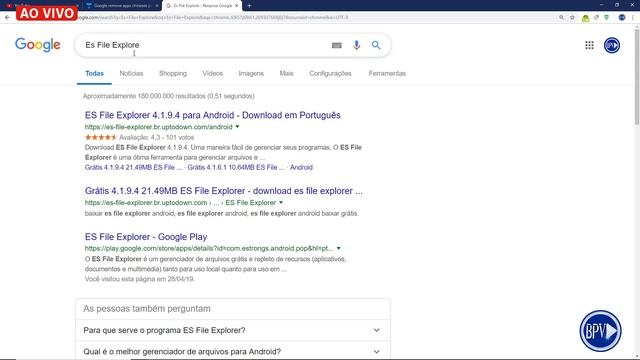
Task: Expand Para que serve o programa ES File Explorer
Action: (x=233, y=330)
